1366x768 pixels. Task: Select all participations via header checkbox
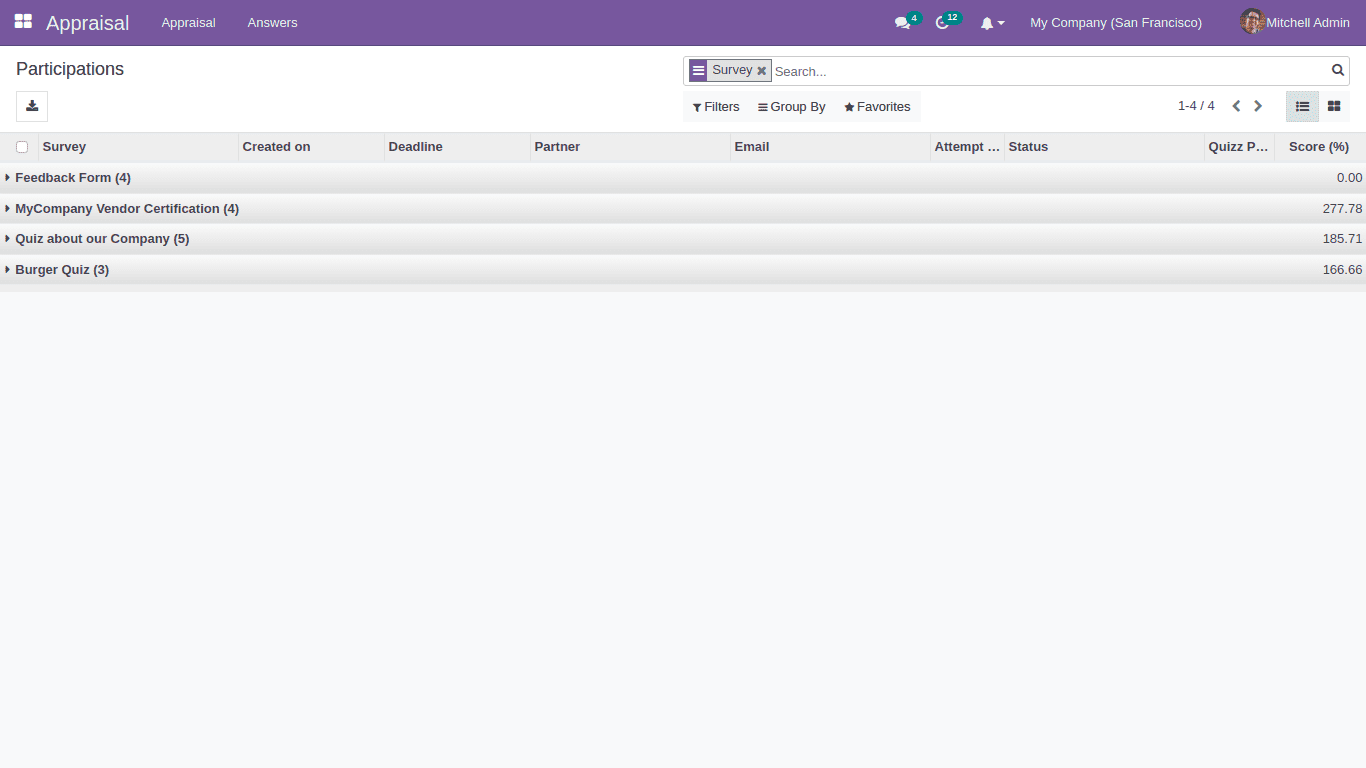[x=22, y=146]
